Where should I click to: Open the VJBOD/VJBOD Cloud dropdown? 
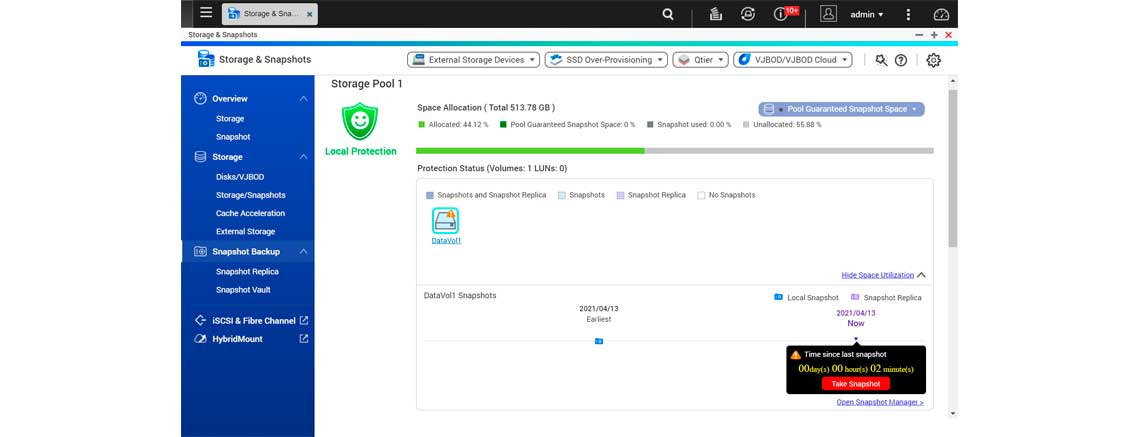tap(792, 60)
